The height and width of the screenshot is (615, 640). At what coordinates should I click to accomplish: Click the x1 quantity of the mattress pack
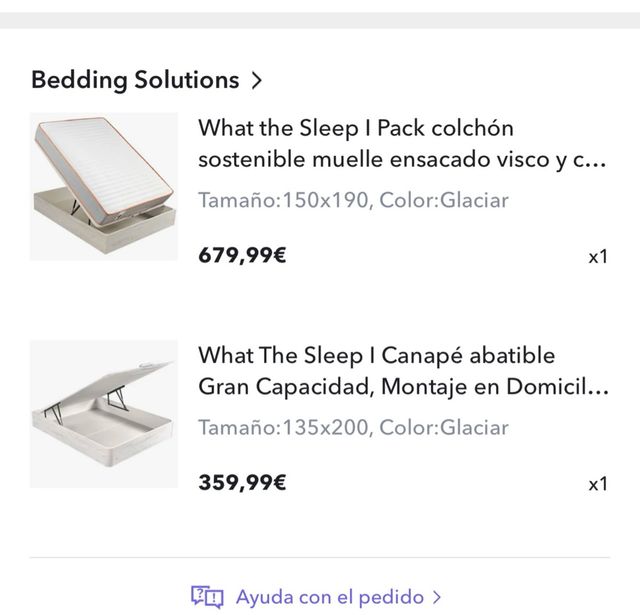[597, 256]
